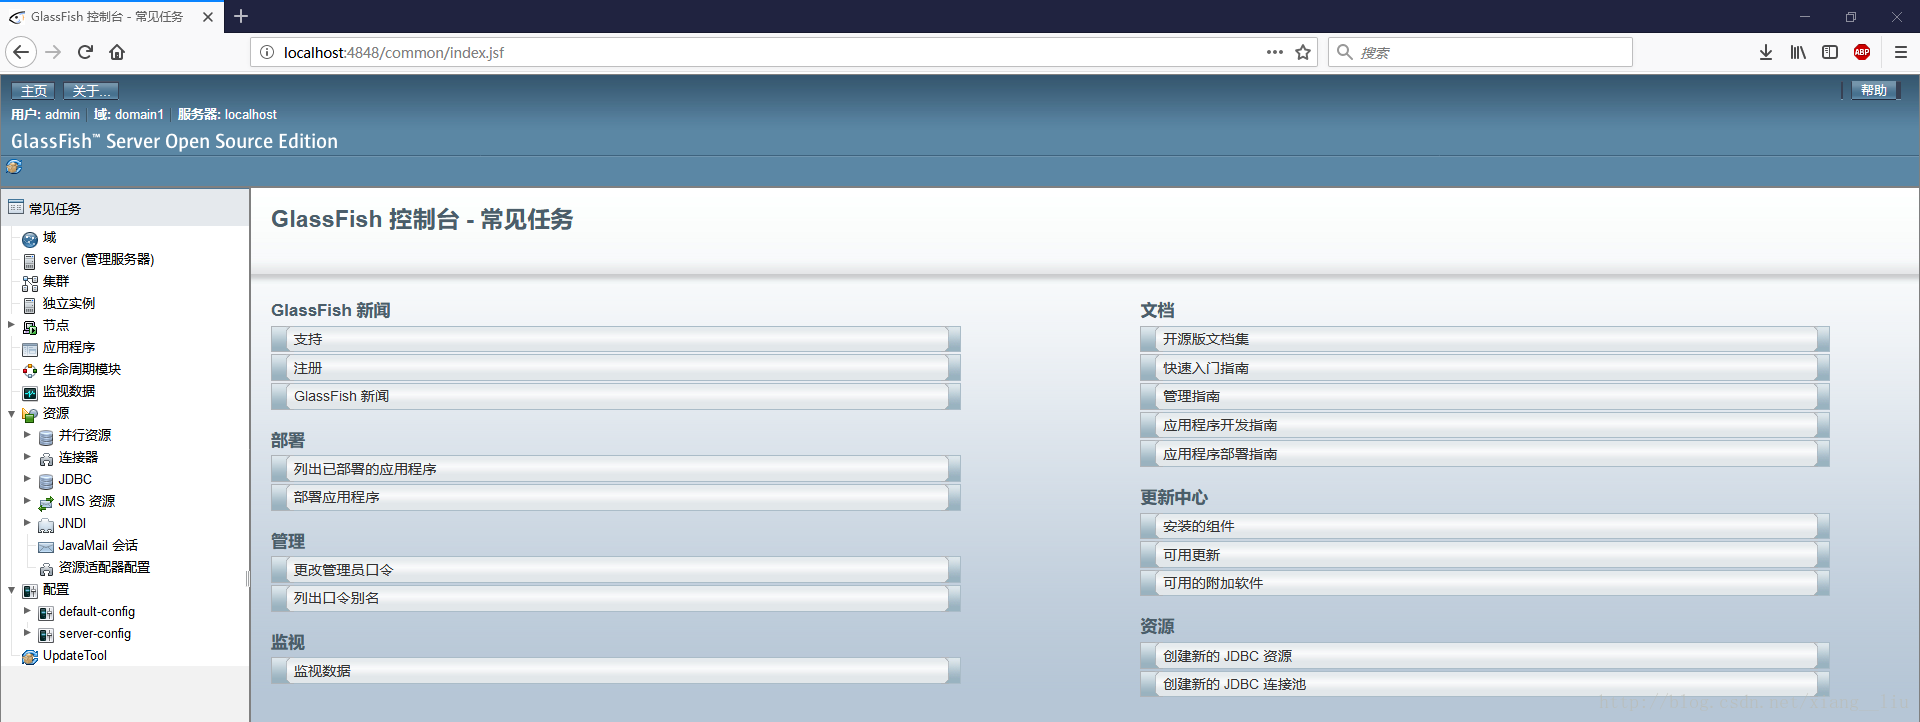Image resolution: width=1920 pixels, height=722 pixels.
Task: Click the 主页 header tab
Action: coord(34,91)
